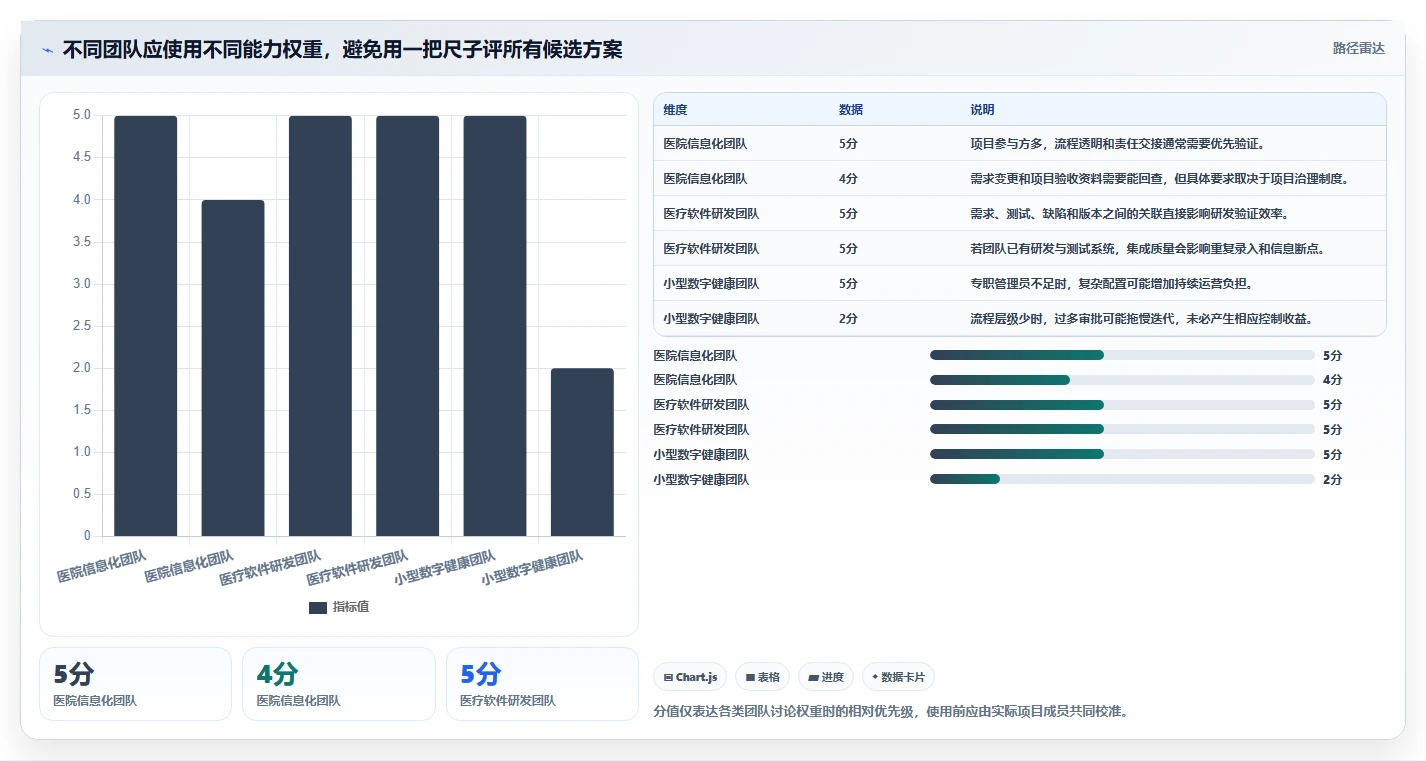The height and width of the screenshot is (761, 1426).
Task: Click the 数据 column header
Action: (851, 110)
